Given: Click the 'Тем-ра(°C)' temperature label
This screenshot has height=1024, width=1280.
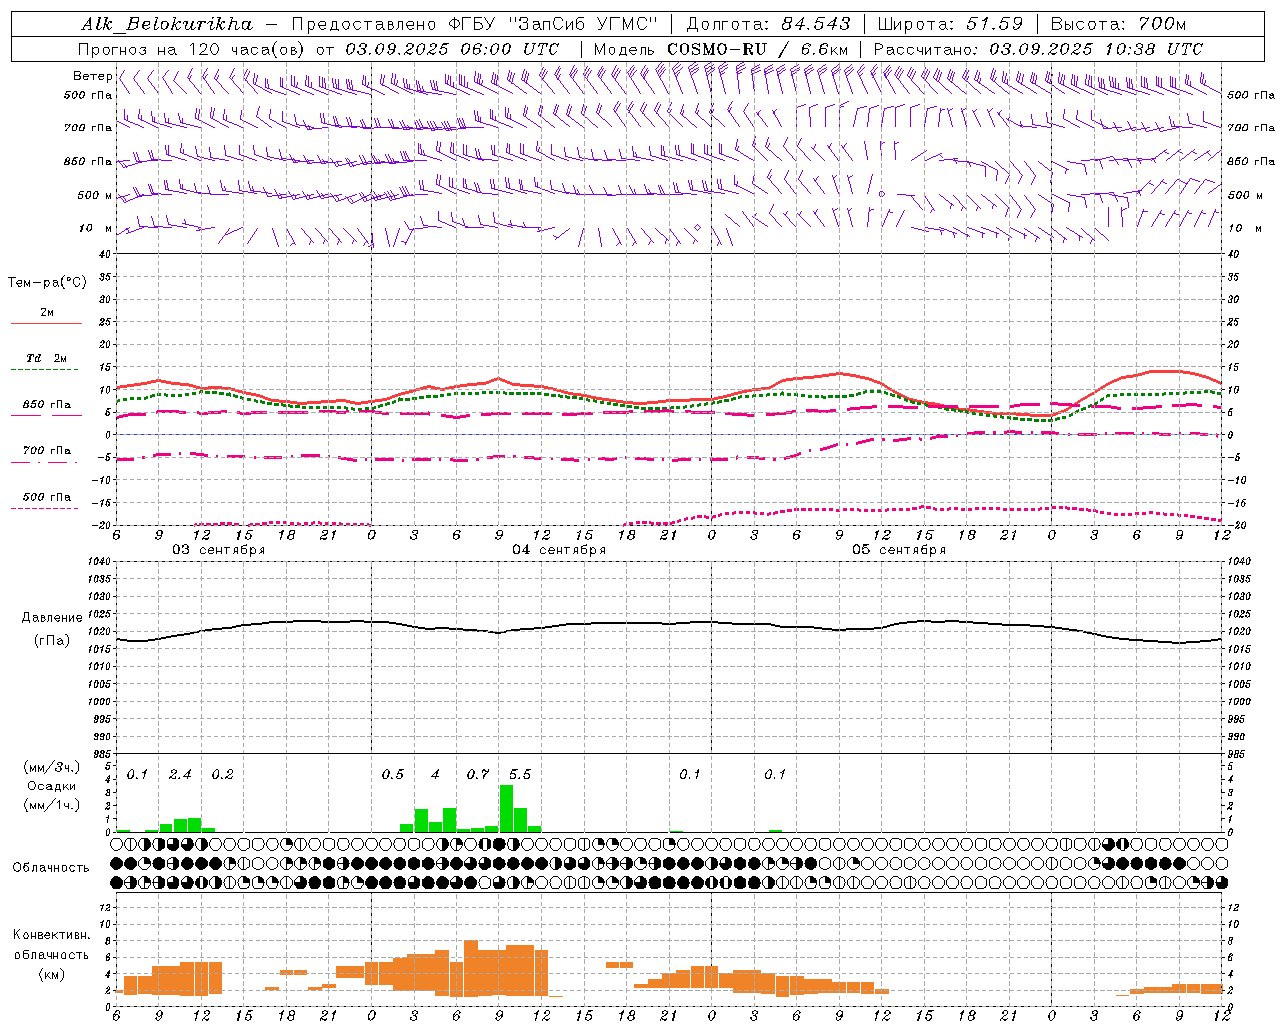Looking at the screenshot, I should [x=47, y=283].
